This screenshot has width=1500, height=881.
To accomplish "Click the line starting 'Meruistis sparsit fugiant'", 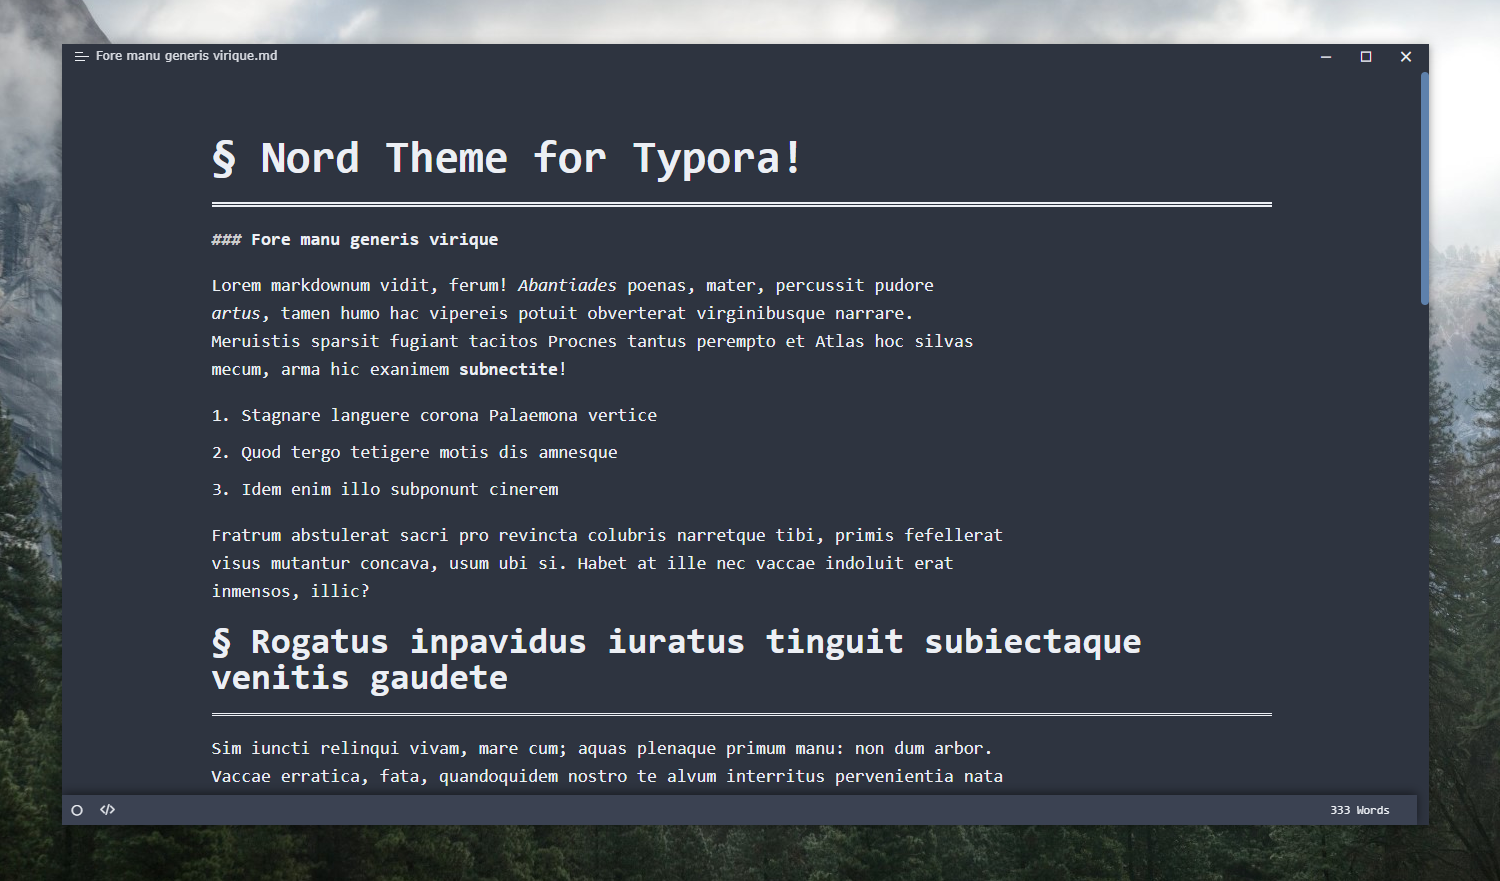I will pos(592,342).
